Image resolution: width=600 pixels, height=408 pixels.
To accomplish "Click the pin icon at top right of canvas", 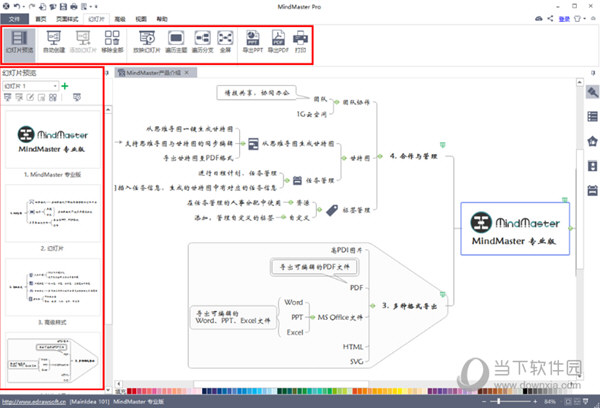I will pyautogui.click(x=593, y=73).
